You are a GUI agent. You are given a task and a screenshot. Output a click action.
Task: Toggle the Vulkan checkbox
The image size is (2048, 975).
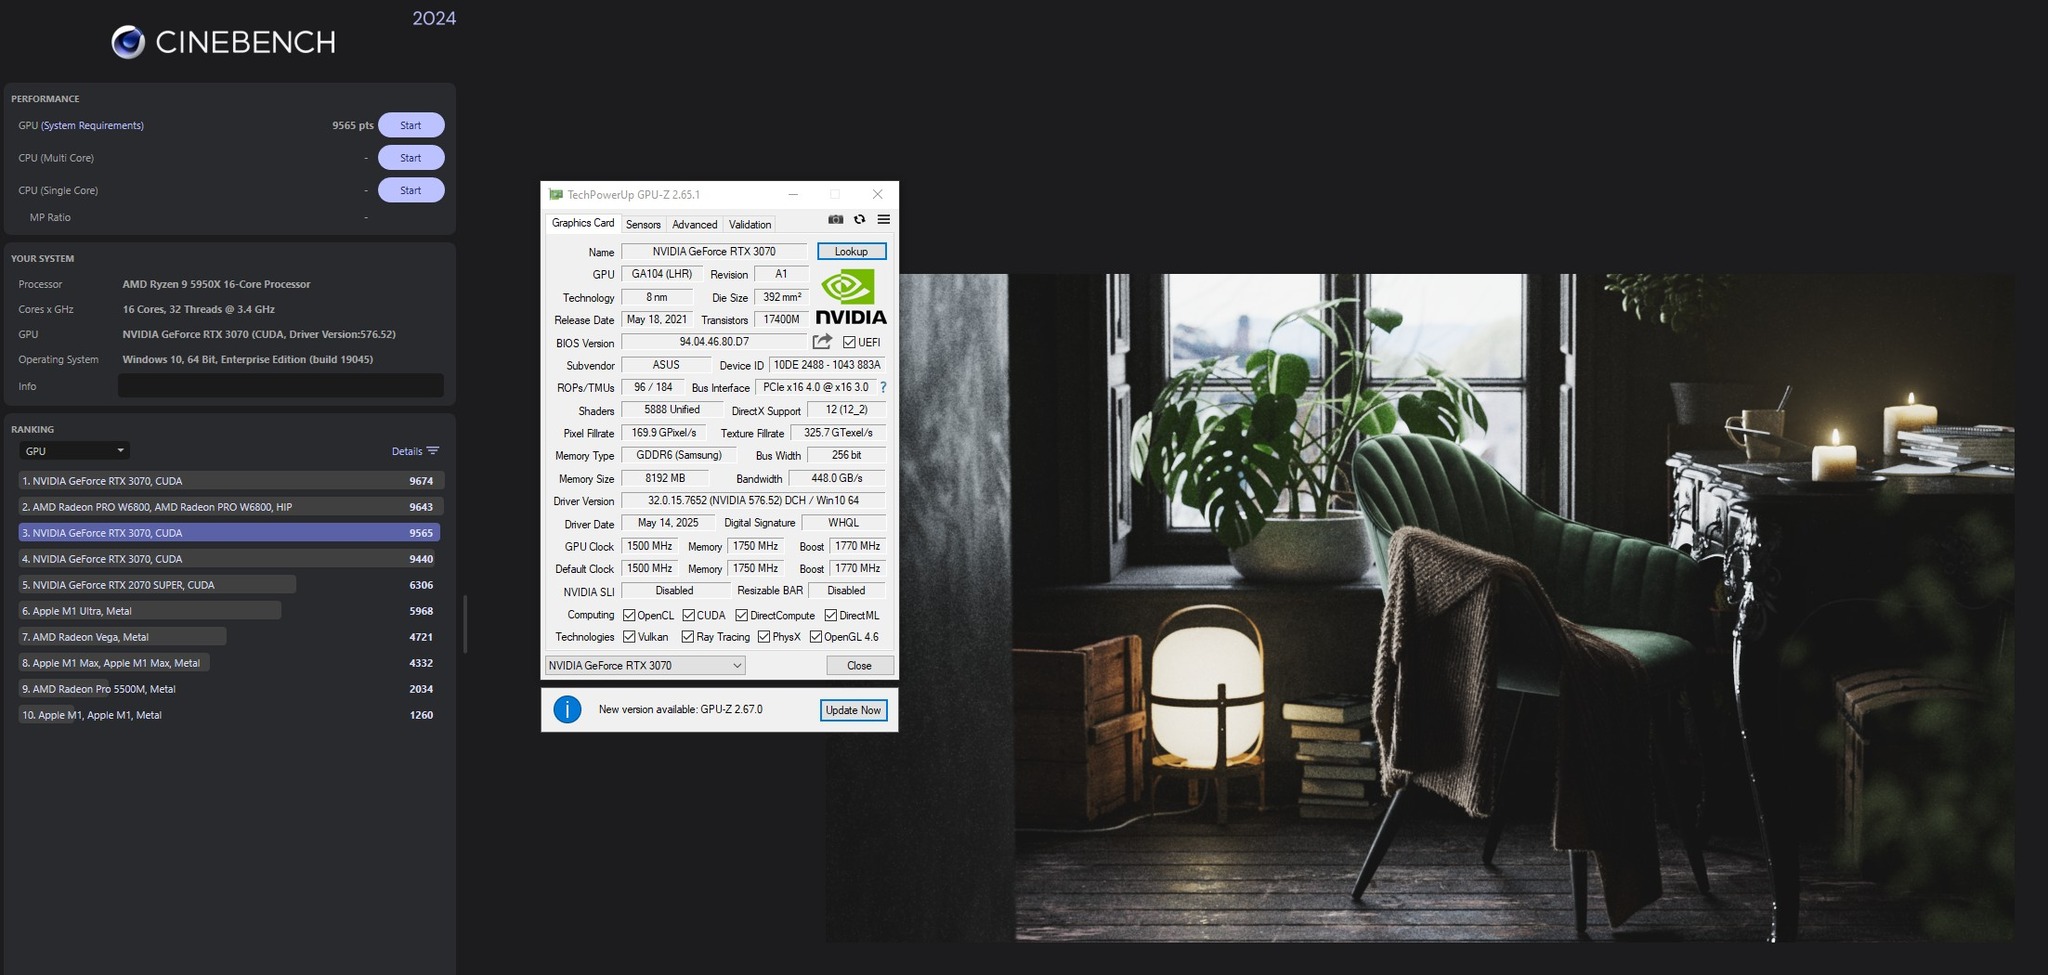tap(629, 637)
